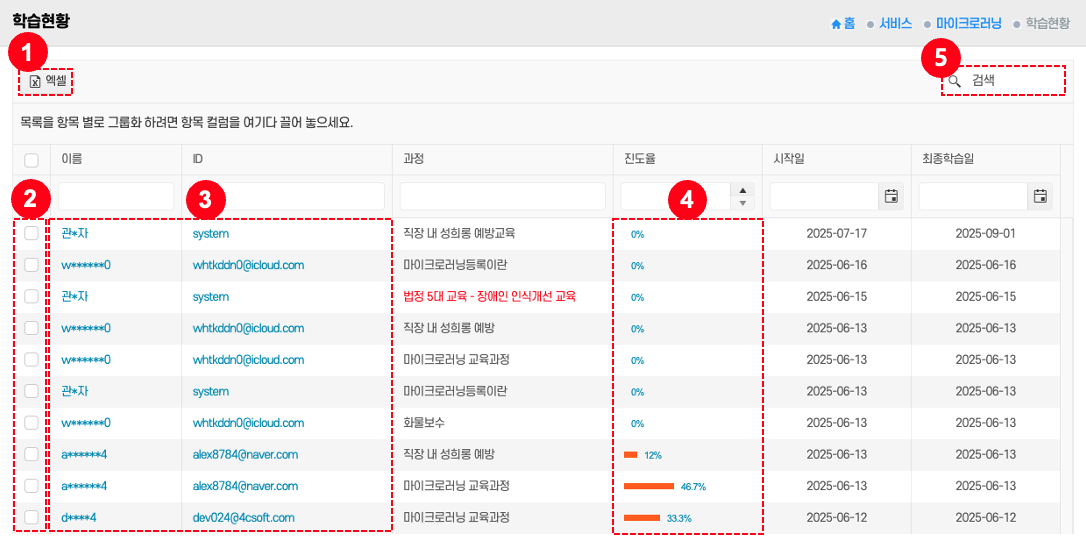Click the 이름 filter input field

pyautogui.click(x=116, y=196)
